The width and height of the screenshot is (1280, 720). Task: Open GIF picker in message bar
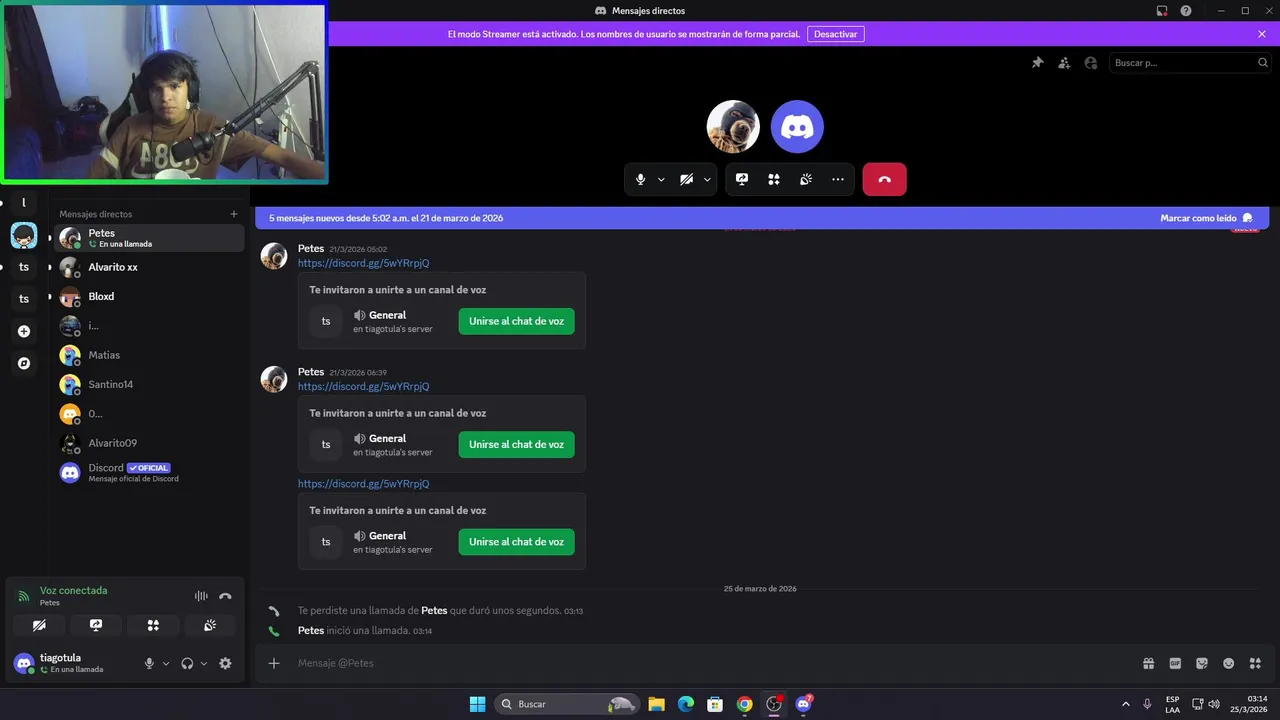[x=1175, y=663]
